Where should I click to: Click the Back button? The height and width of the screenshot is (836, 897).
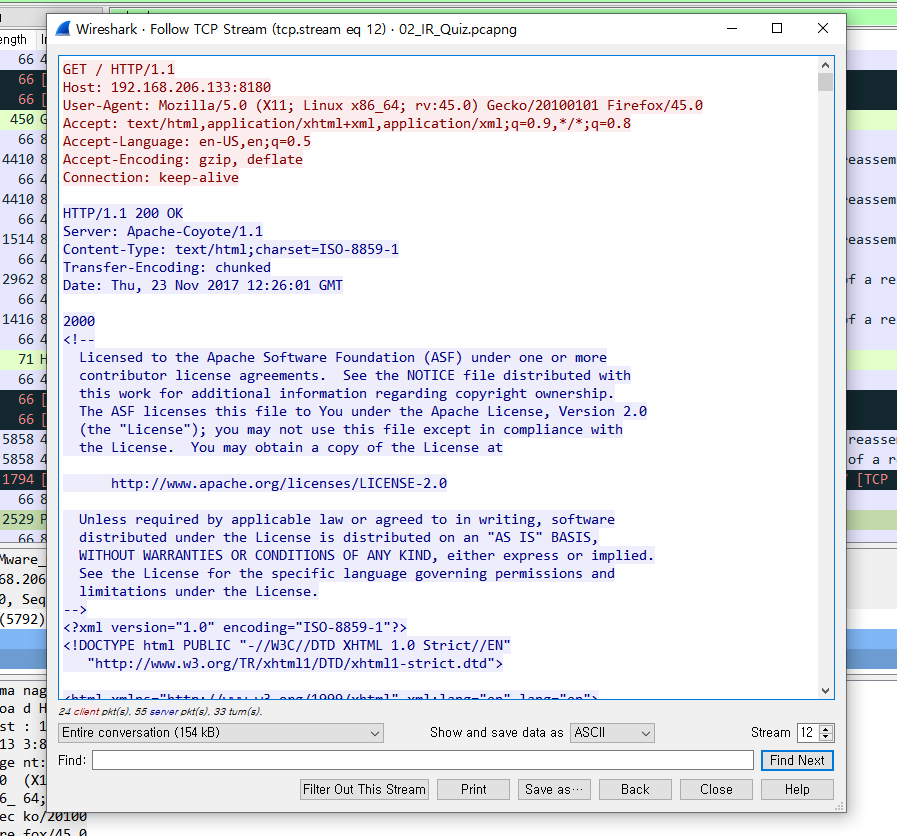click(635, 790)
